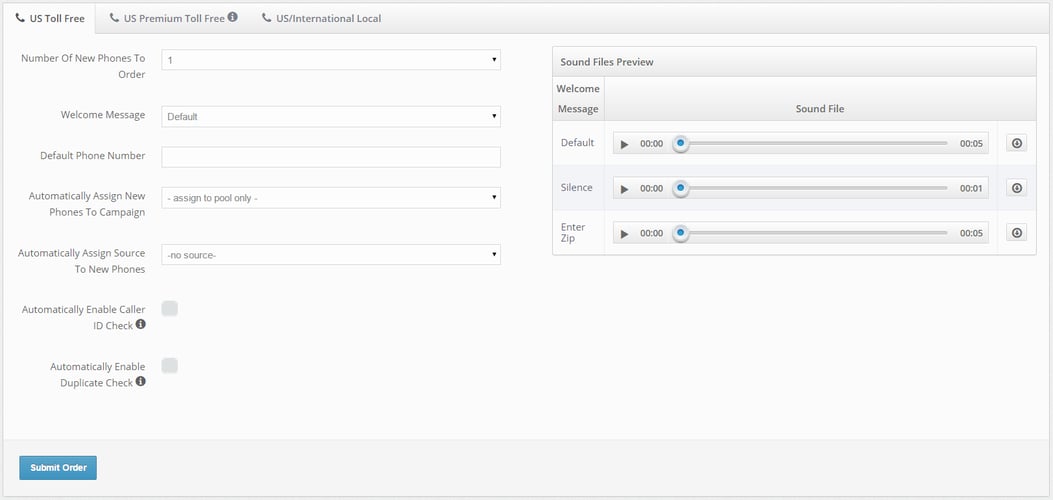This screenshot has width=1053, height=500.
Task: Play the Enter Zip sound file
Action: tap(625, 234)
